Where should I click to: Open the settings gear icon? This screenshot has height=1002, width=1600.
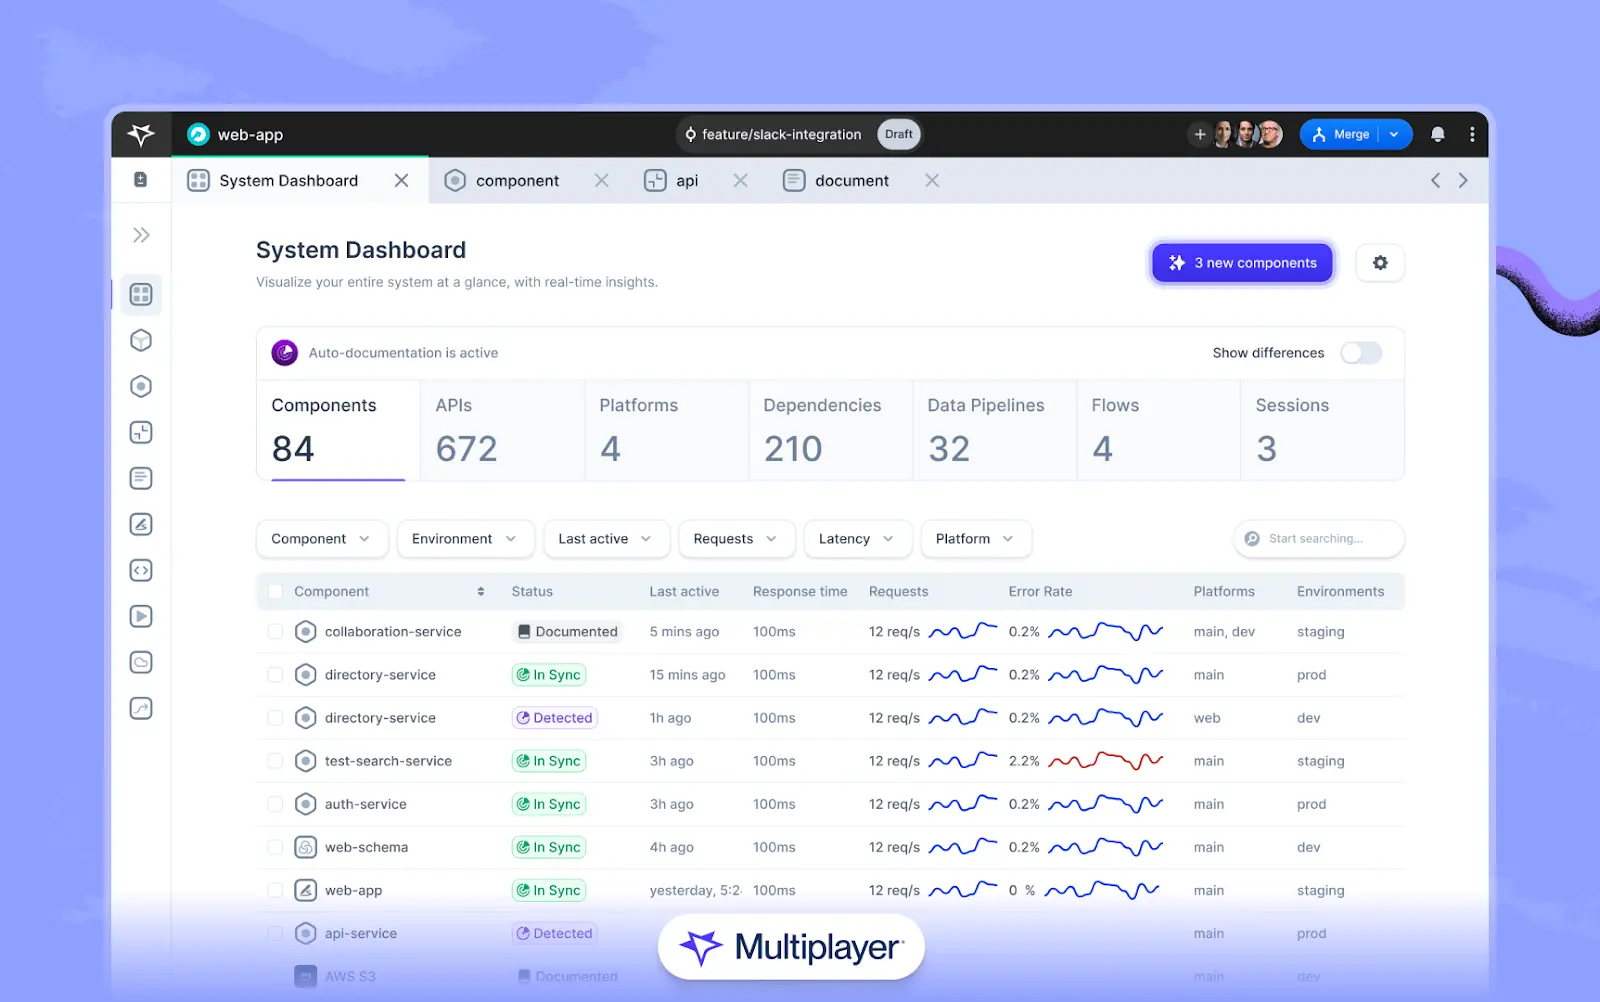pos(1380,263)
